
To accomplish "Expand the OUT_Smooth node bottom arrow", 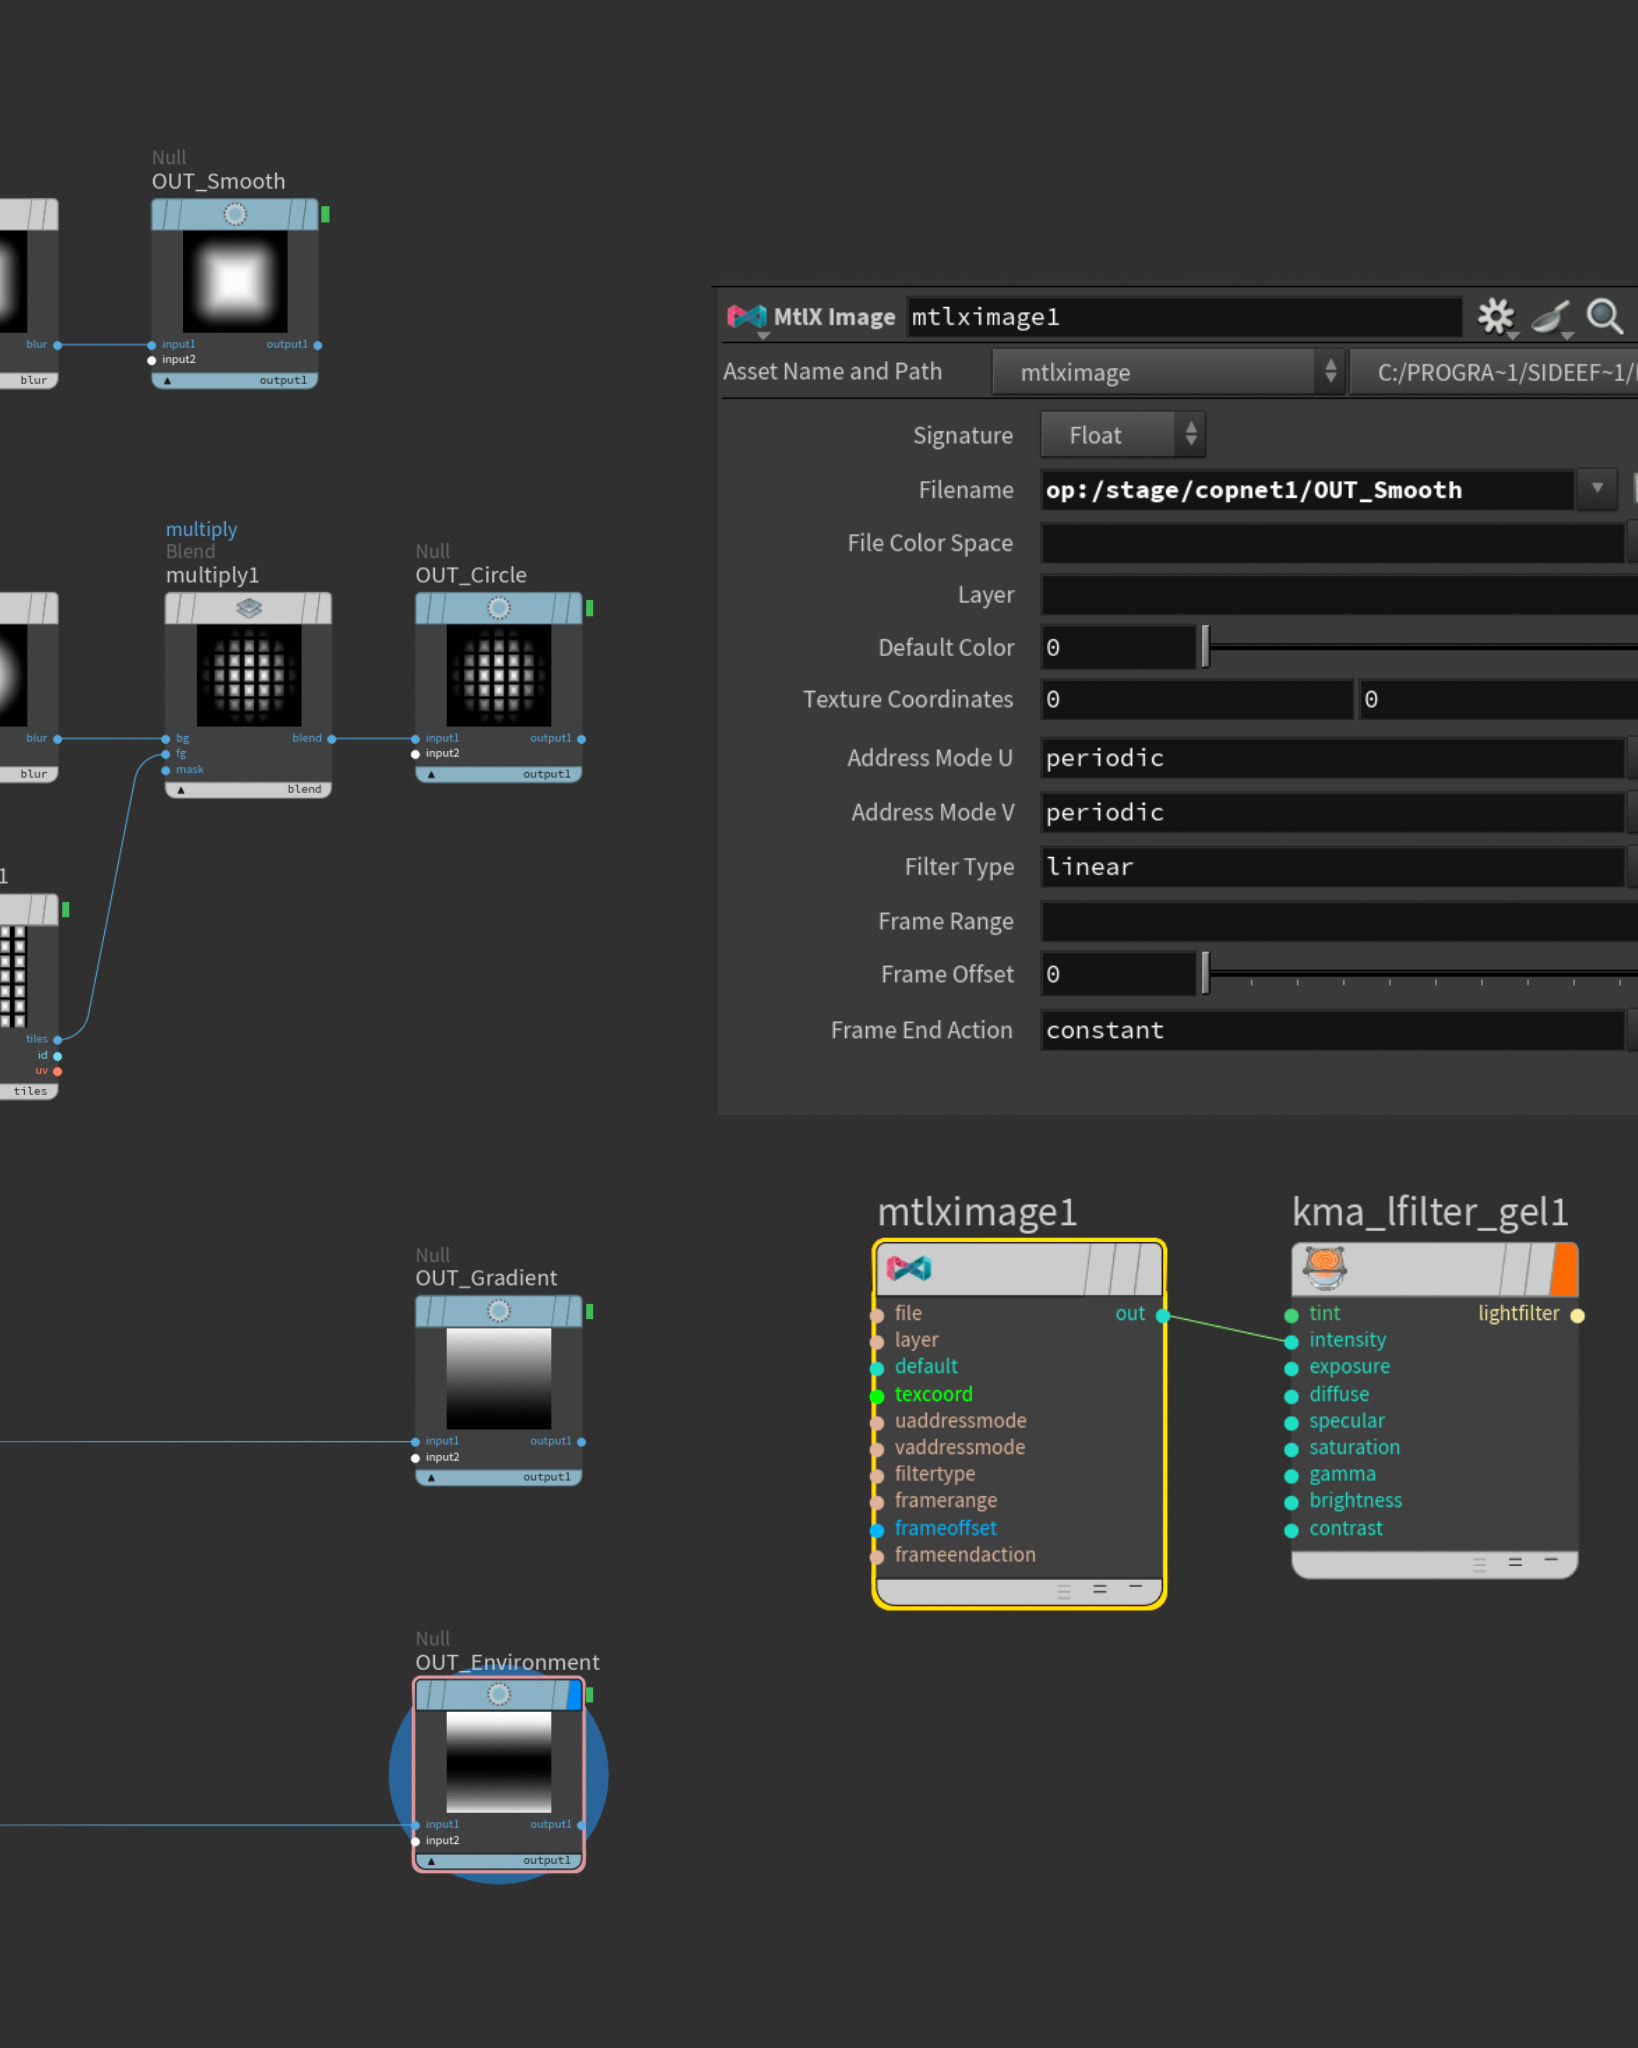I will pyautogui.click(x=168, y=380).
